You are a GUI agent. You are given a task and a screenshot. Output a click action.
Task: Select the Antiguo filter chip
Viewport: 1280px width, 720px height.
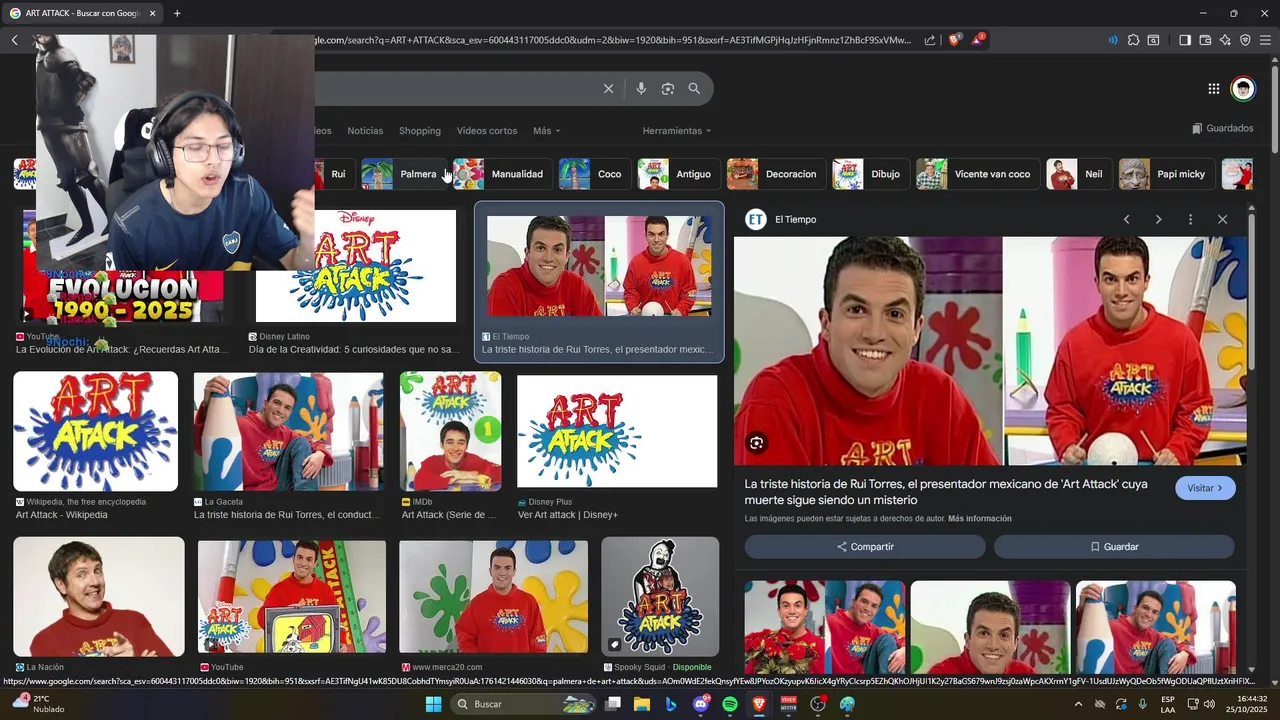(678, 174)
